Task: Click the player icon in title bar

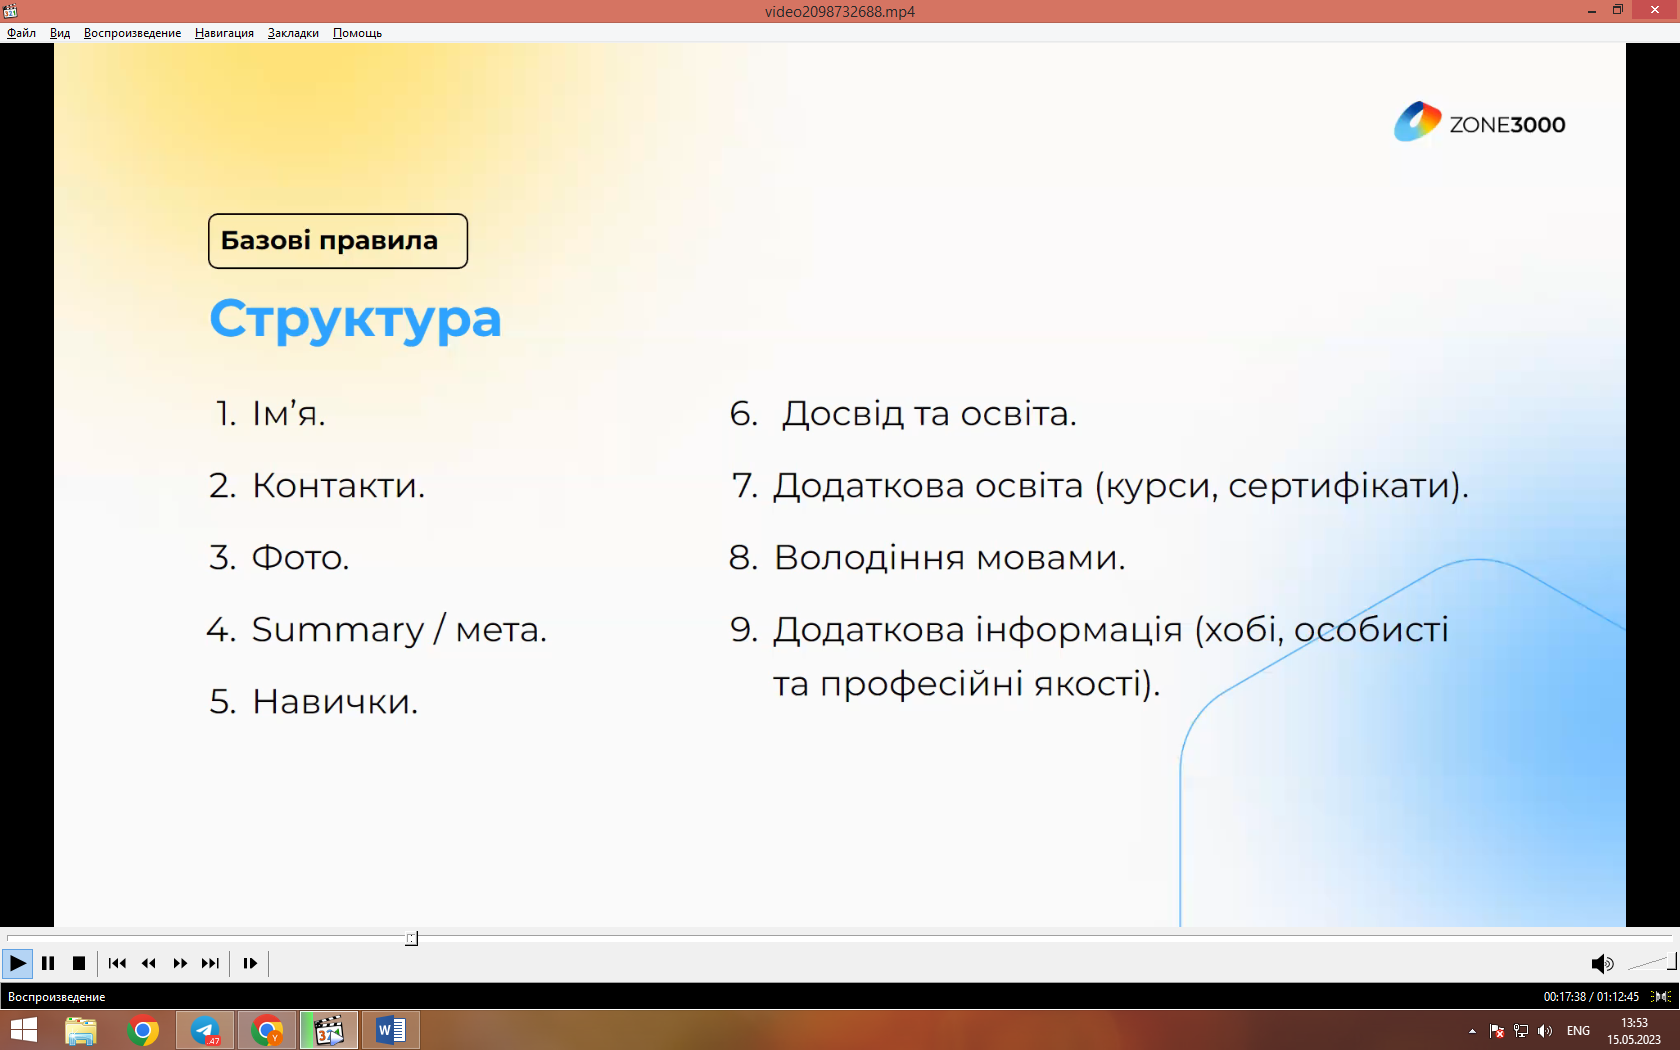Action: click(10, 11)
